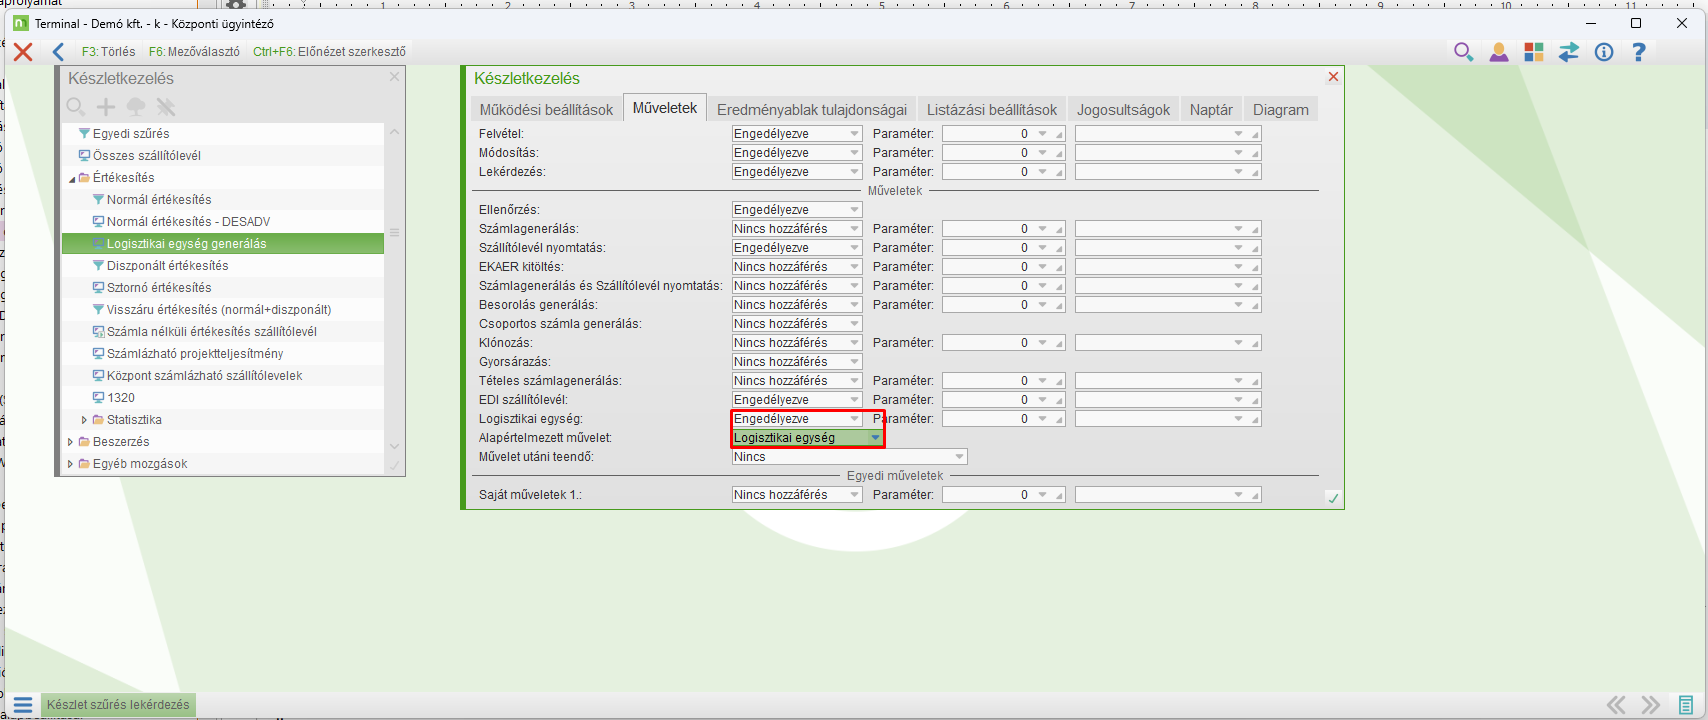1708x720 pixels.
Task: Open the circled info icon
Action: click(1604, 52)
